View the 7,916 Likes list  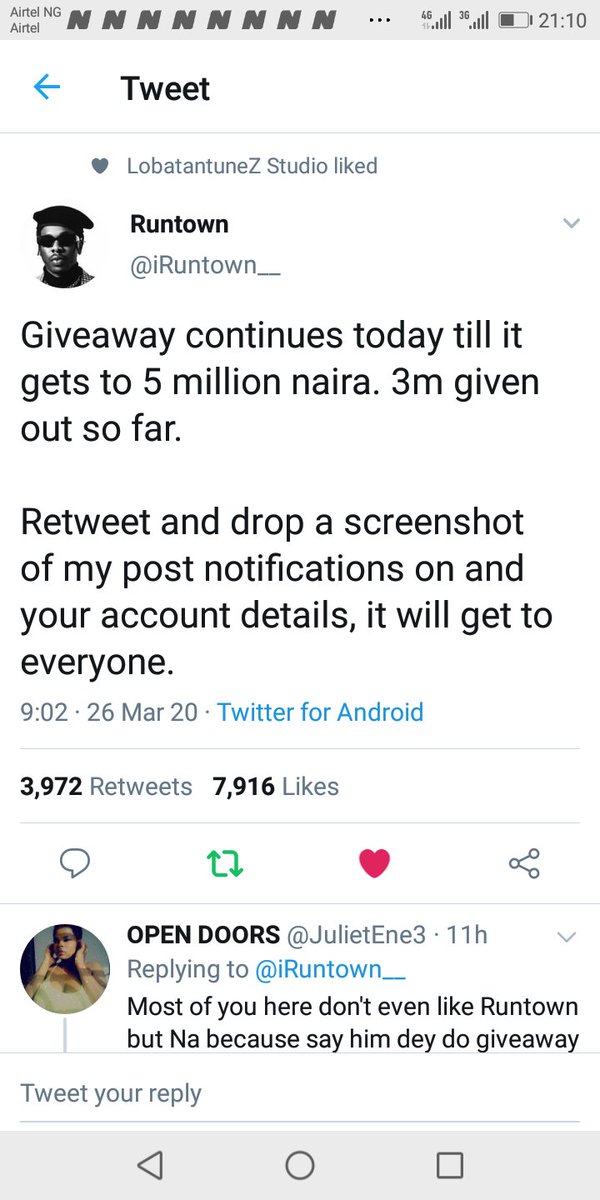coord(276,787)
